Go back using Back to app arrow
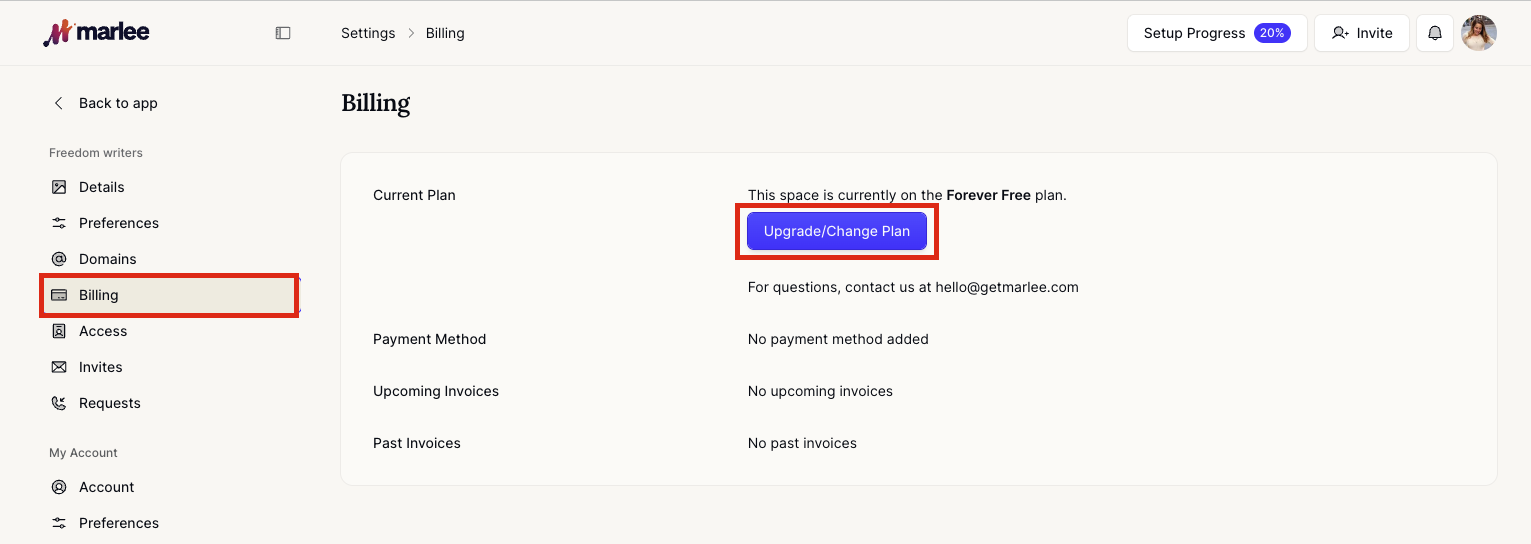The image size is (1531, 544). point(104,103)
